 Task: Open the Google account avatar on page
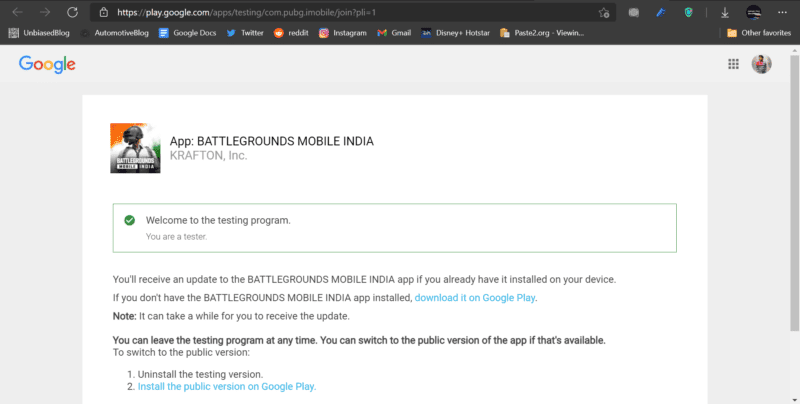(x=761, y=64)
